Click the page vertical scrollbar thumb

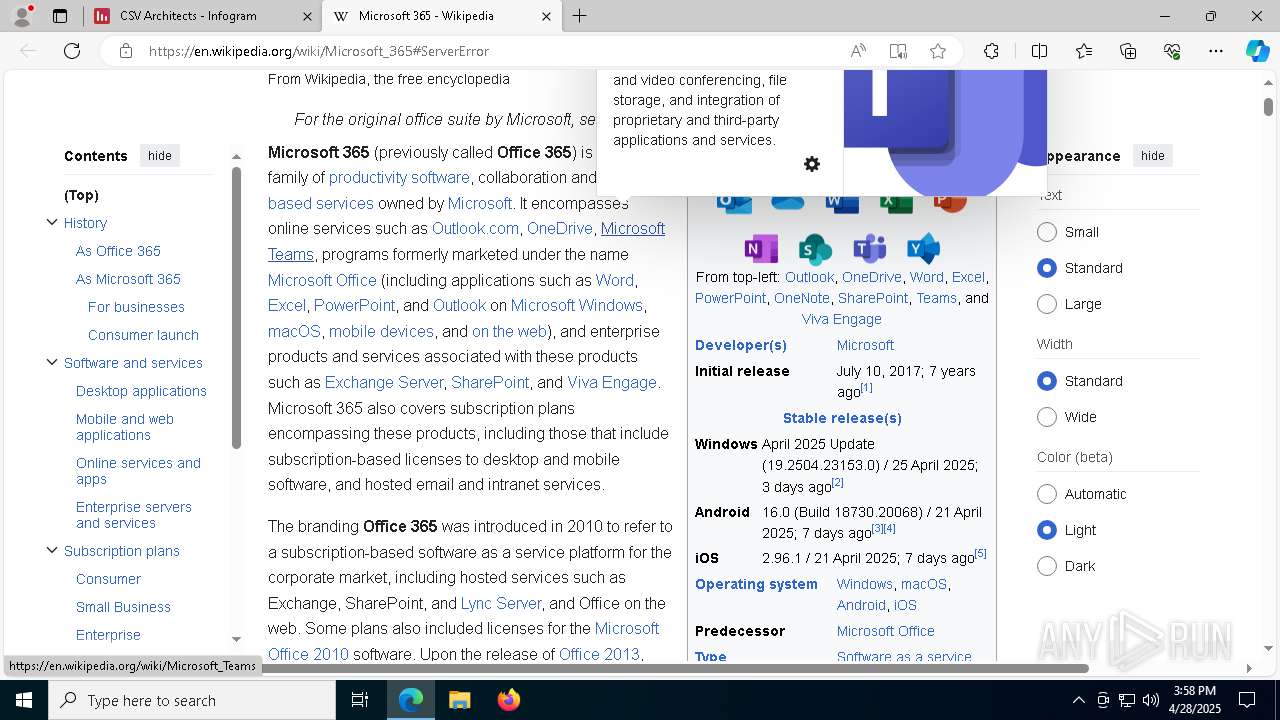(1269, 105)
